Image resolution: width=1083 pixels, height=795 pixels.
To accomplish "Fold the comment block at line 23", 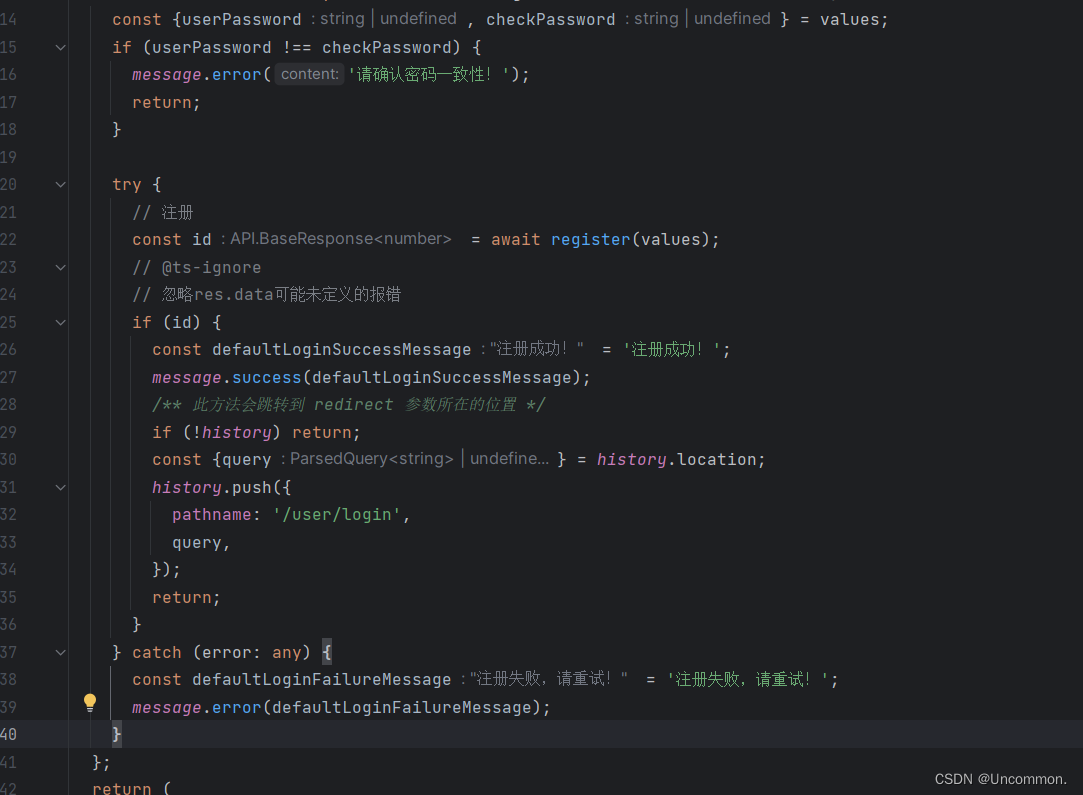I will 61,267.
